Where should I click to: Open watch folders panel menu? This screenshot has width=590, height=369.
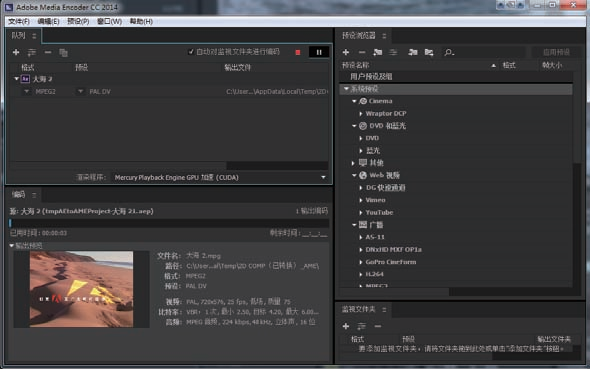[x=384, y=310]
